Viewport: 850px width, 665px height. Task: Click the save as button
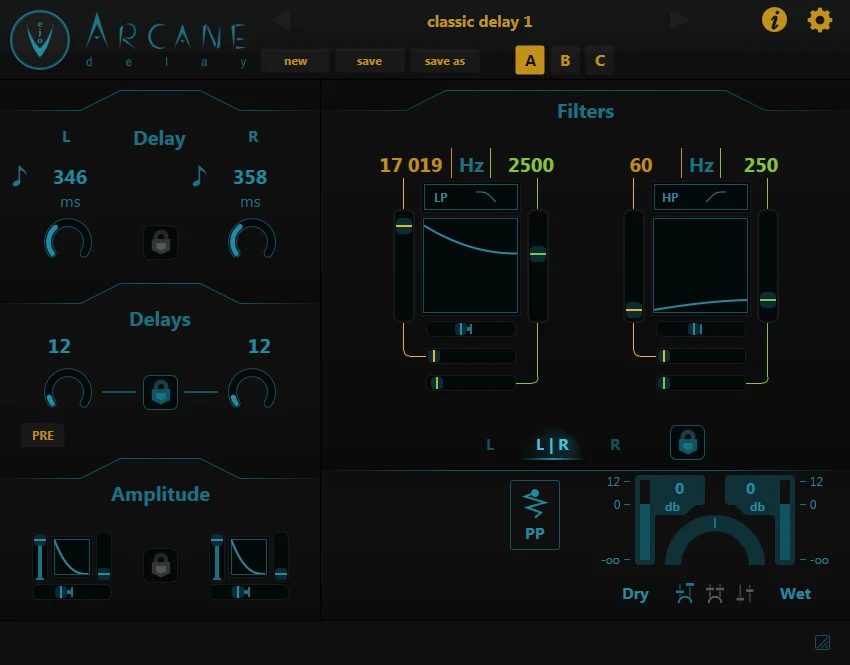point(445,61)
